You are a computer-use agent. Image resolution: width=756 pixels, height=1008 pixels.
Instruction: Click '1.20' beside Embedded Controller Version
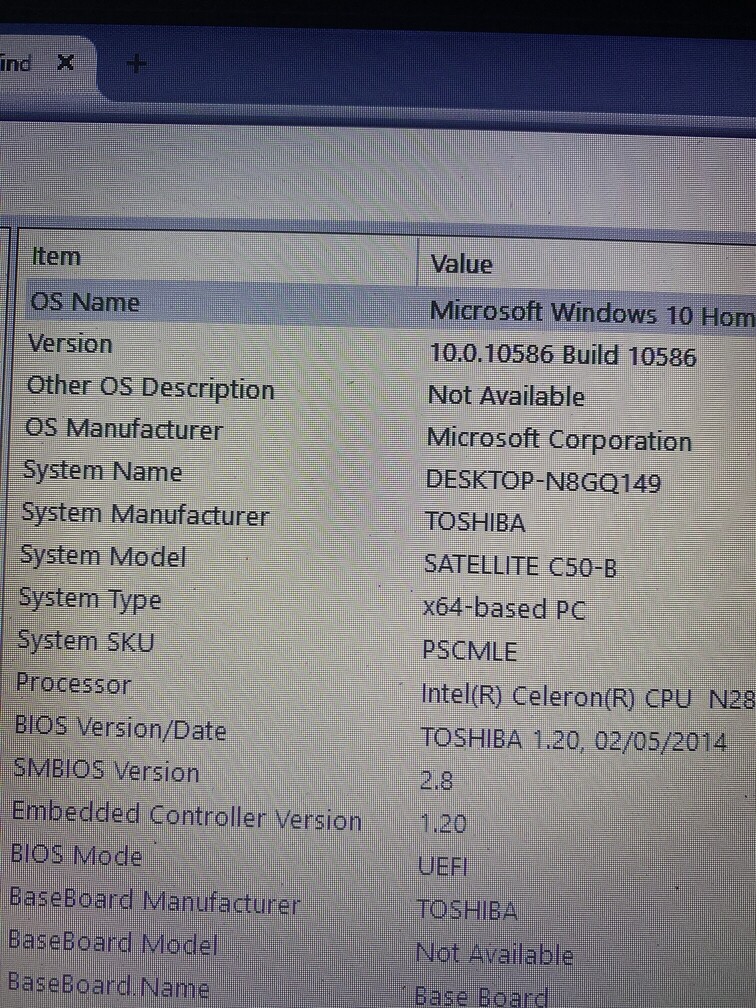442,824
